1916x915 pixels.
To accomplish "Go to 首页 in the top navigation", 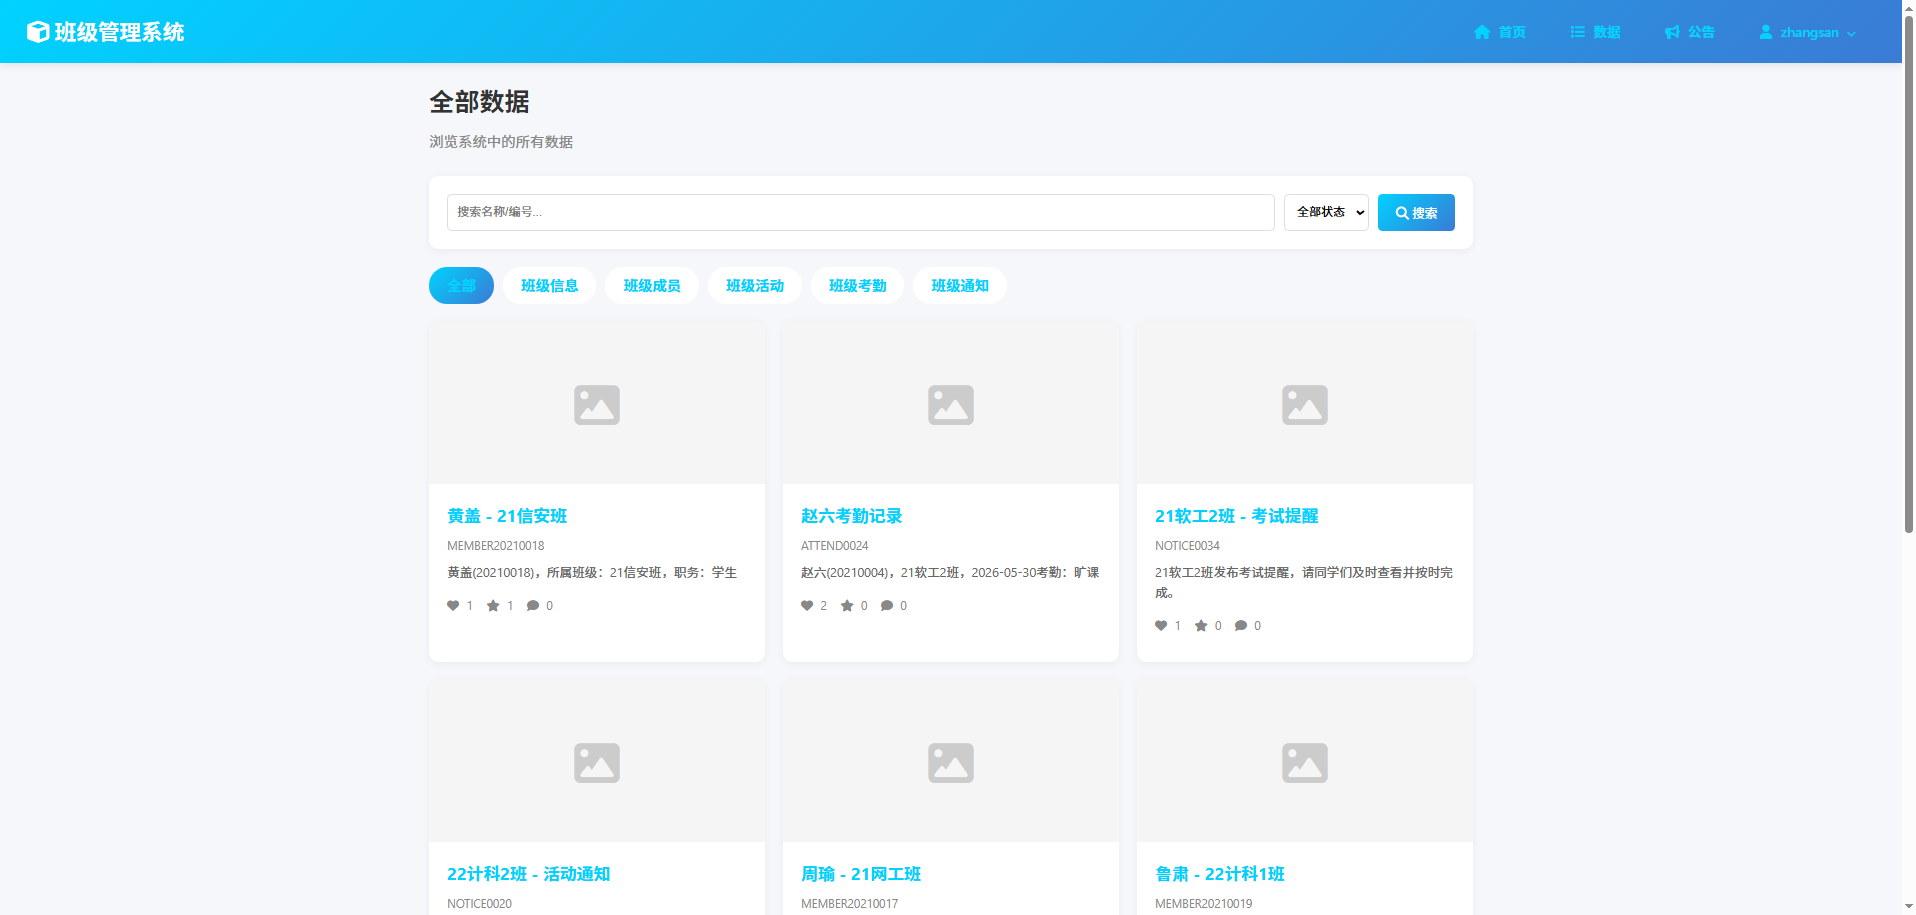I will (x=1500, y=32).
